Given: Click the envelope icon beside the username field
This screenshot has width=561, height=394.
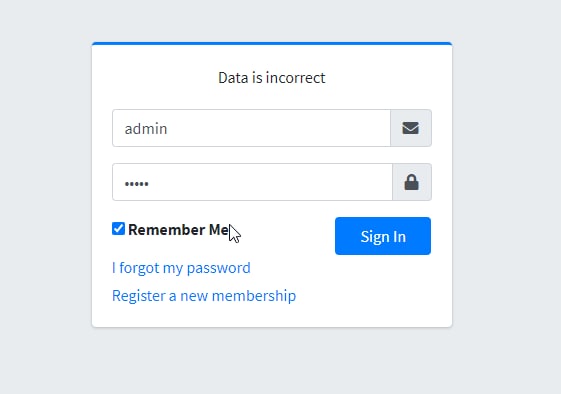Looking at the screenshot, I should click(410, 128).
